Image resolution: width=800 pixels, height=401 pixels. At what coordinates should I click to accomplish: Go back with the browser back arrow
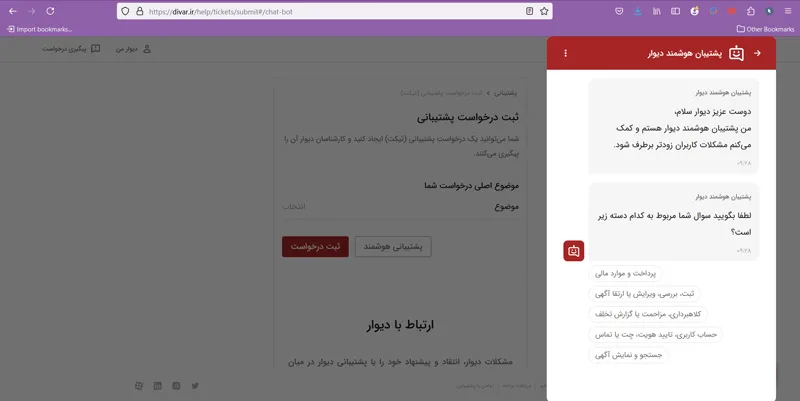pos(13,11)
